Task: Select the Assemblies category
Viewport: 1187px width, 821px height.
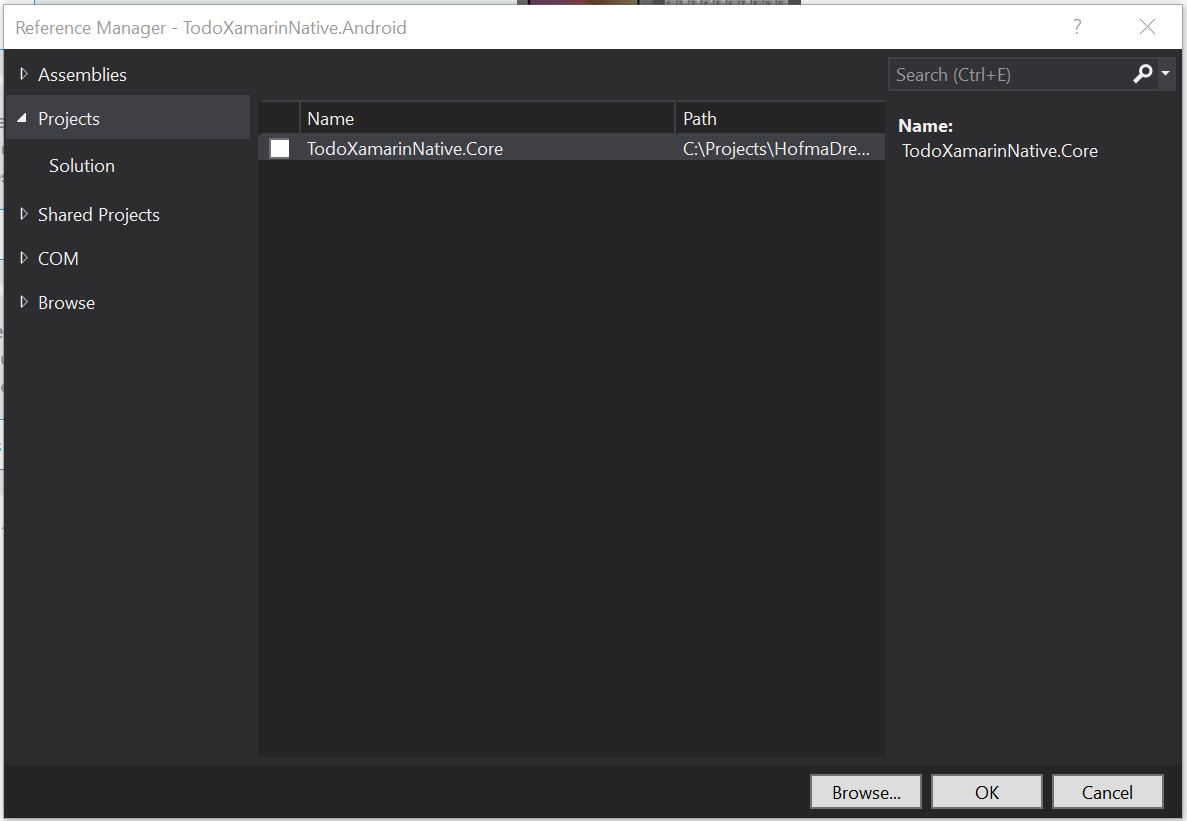Action: (82, 75)
